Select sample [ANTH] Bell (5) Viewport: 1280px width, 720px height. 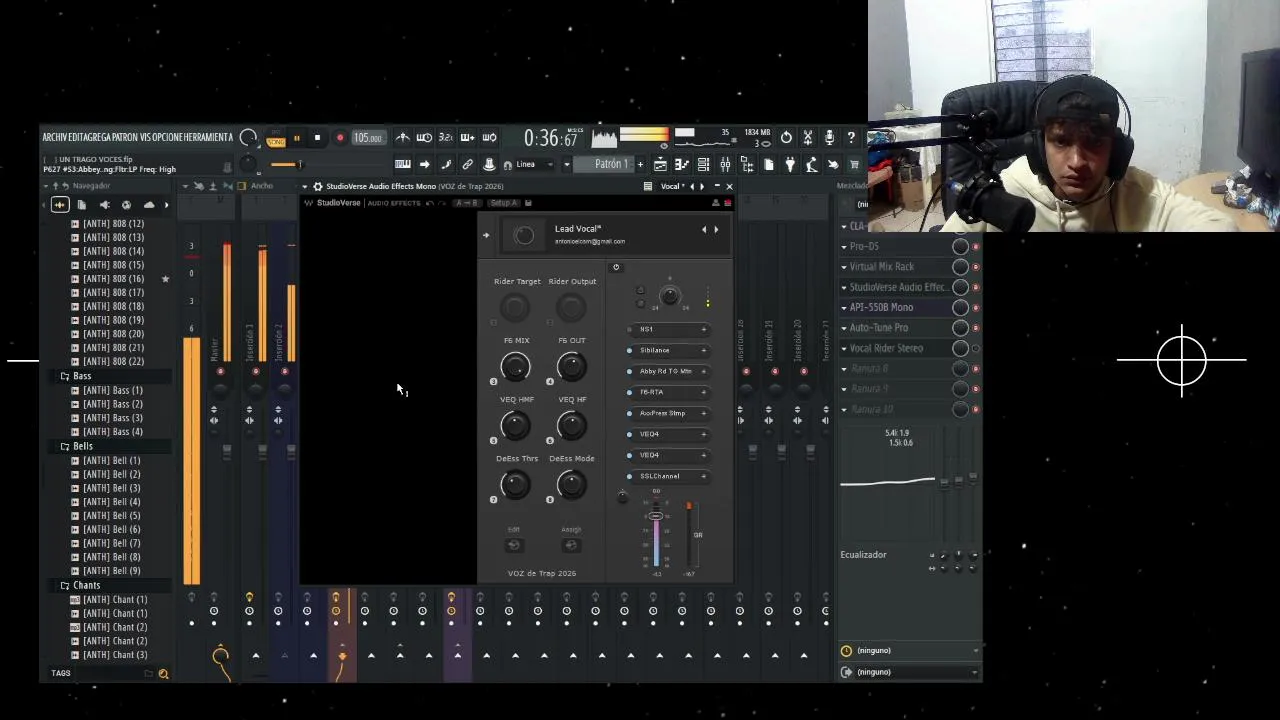(111, 516)
